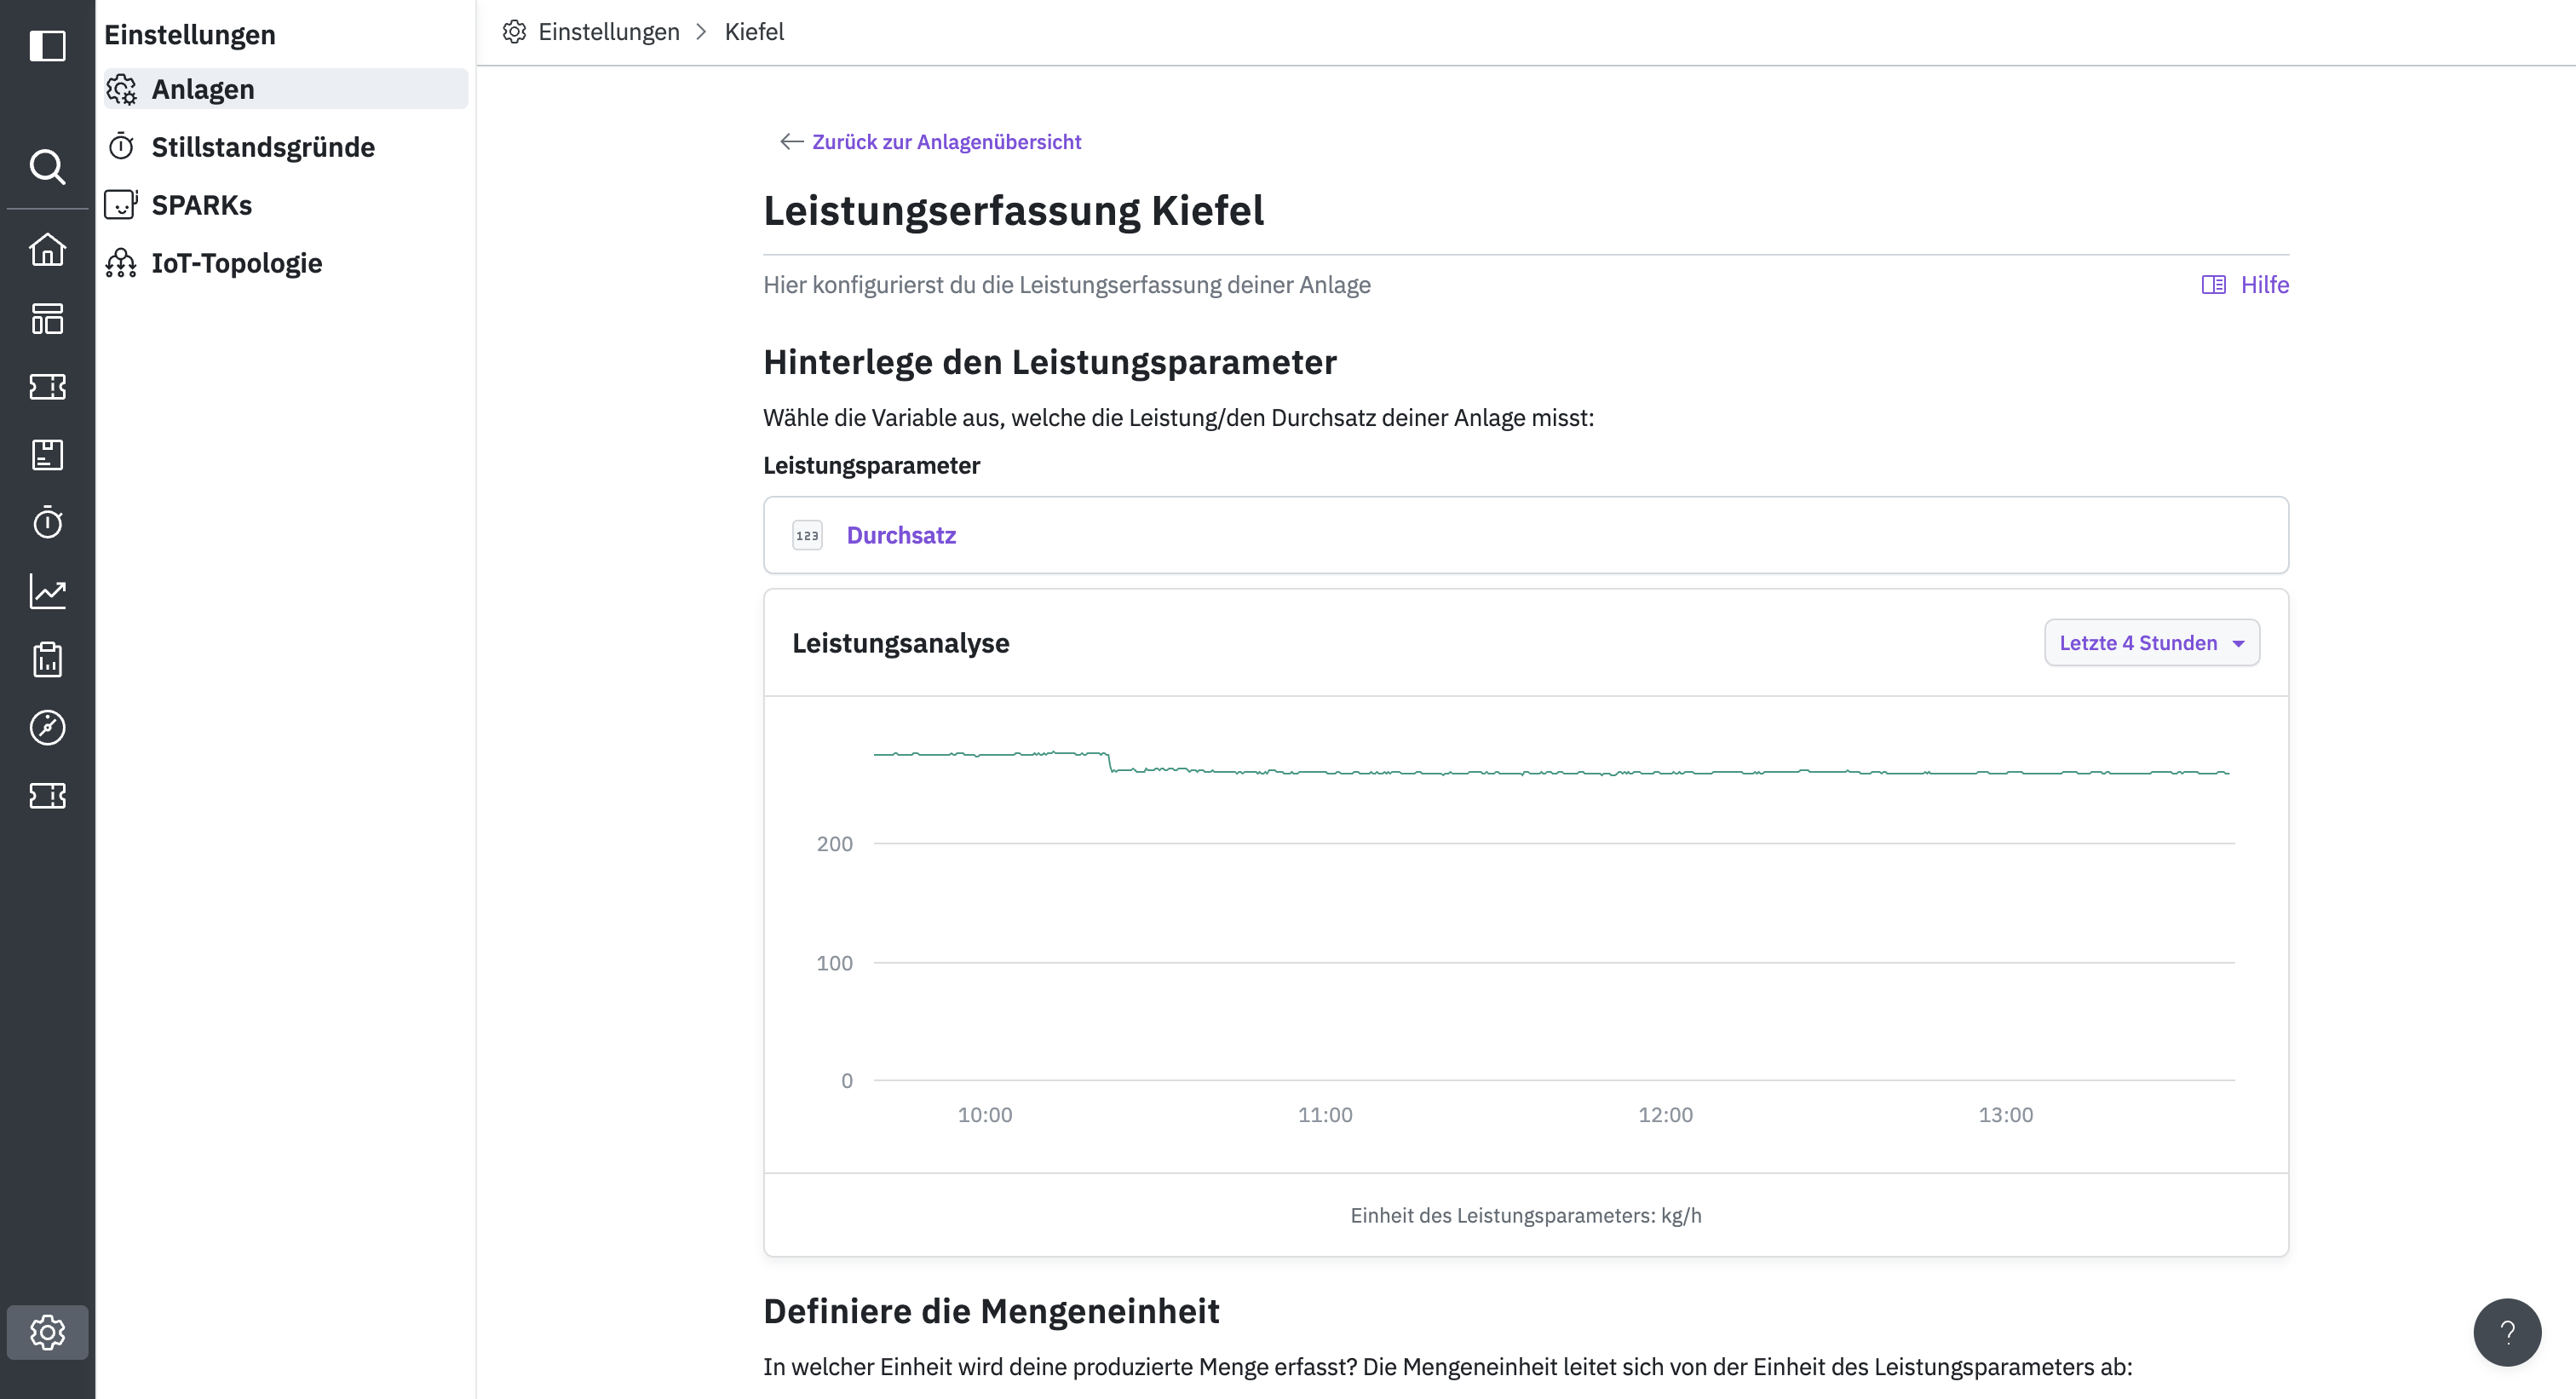Click the settings gear at sidebar bottom
Image resolution: width=2576 pixels, height=1399 pixels.
pos(47,1332)
